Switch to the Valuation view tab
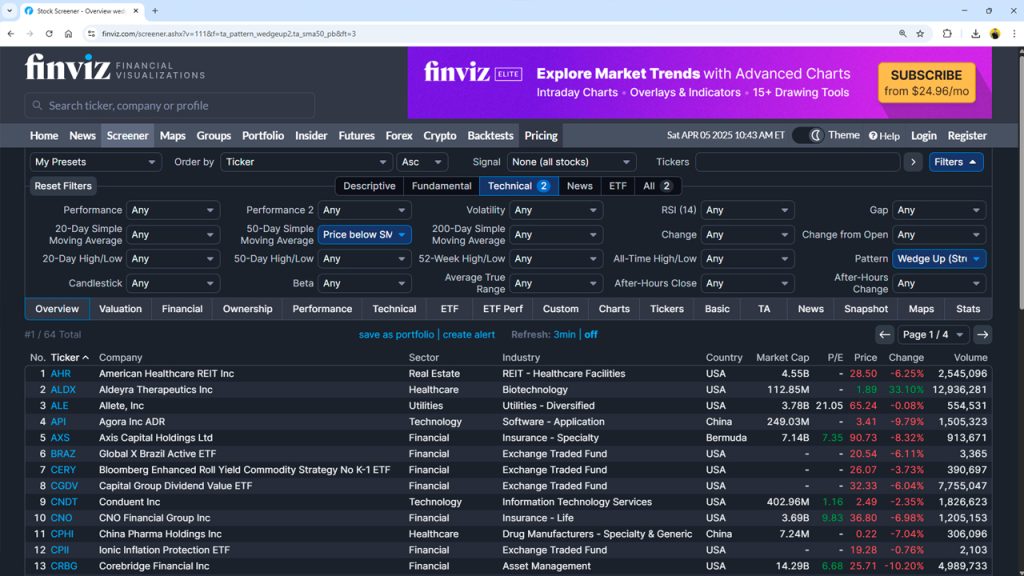1024x576 pixels. click(120, 309)
